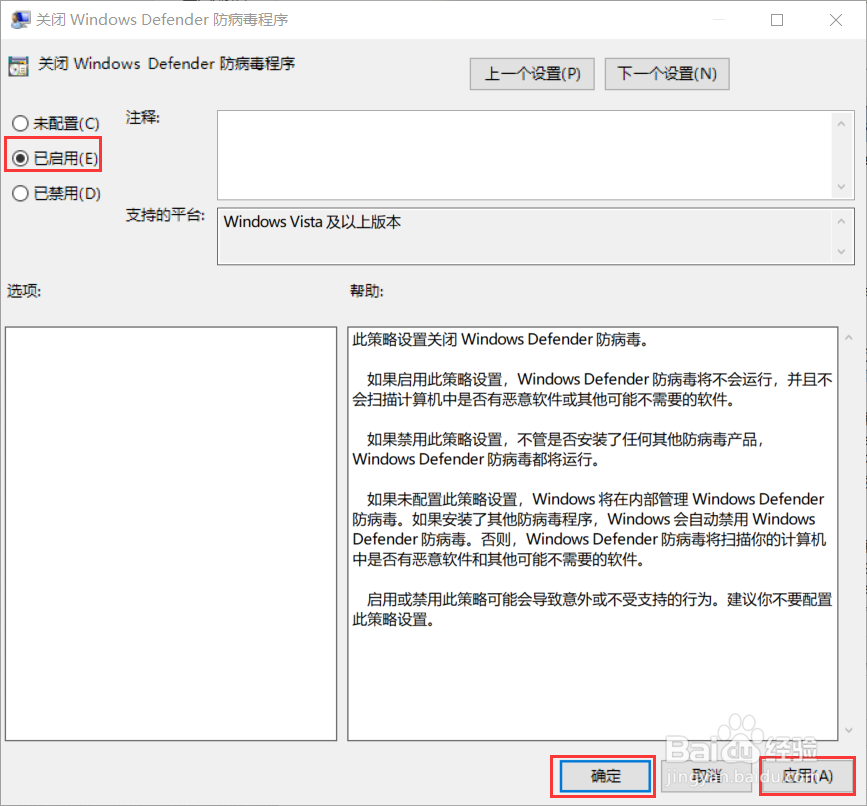Click the 'Windows Vista 及以上版本' platform text

312,222
